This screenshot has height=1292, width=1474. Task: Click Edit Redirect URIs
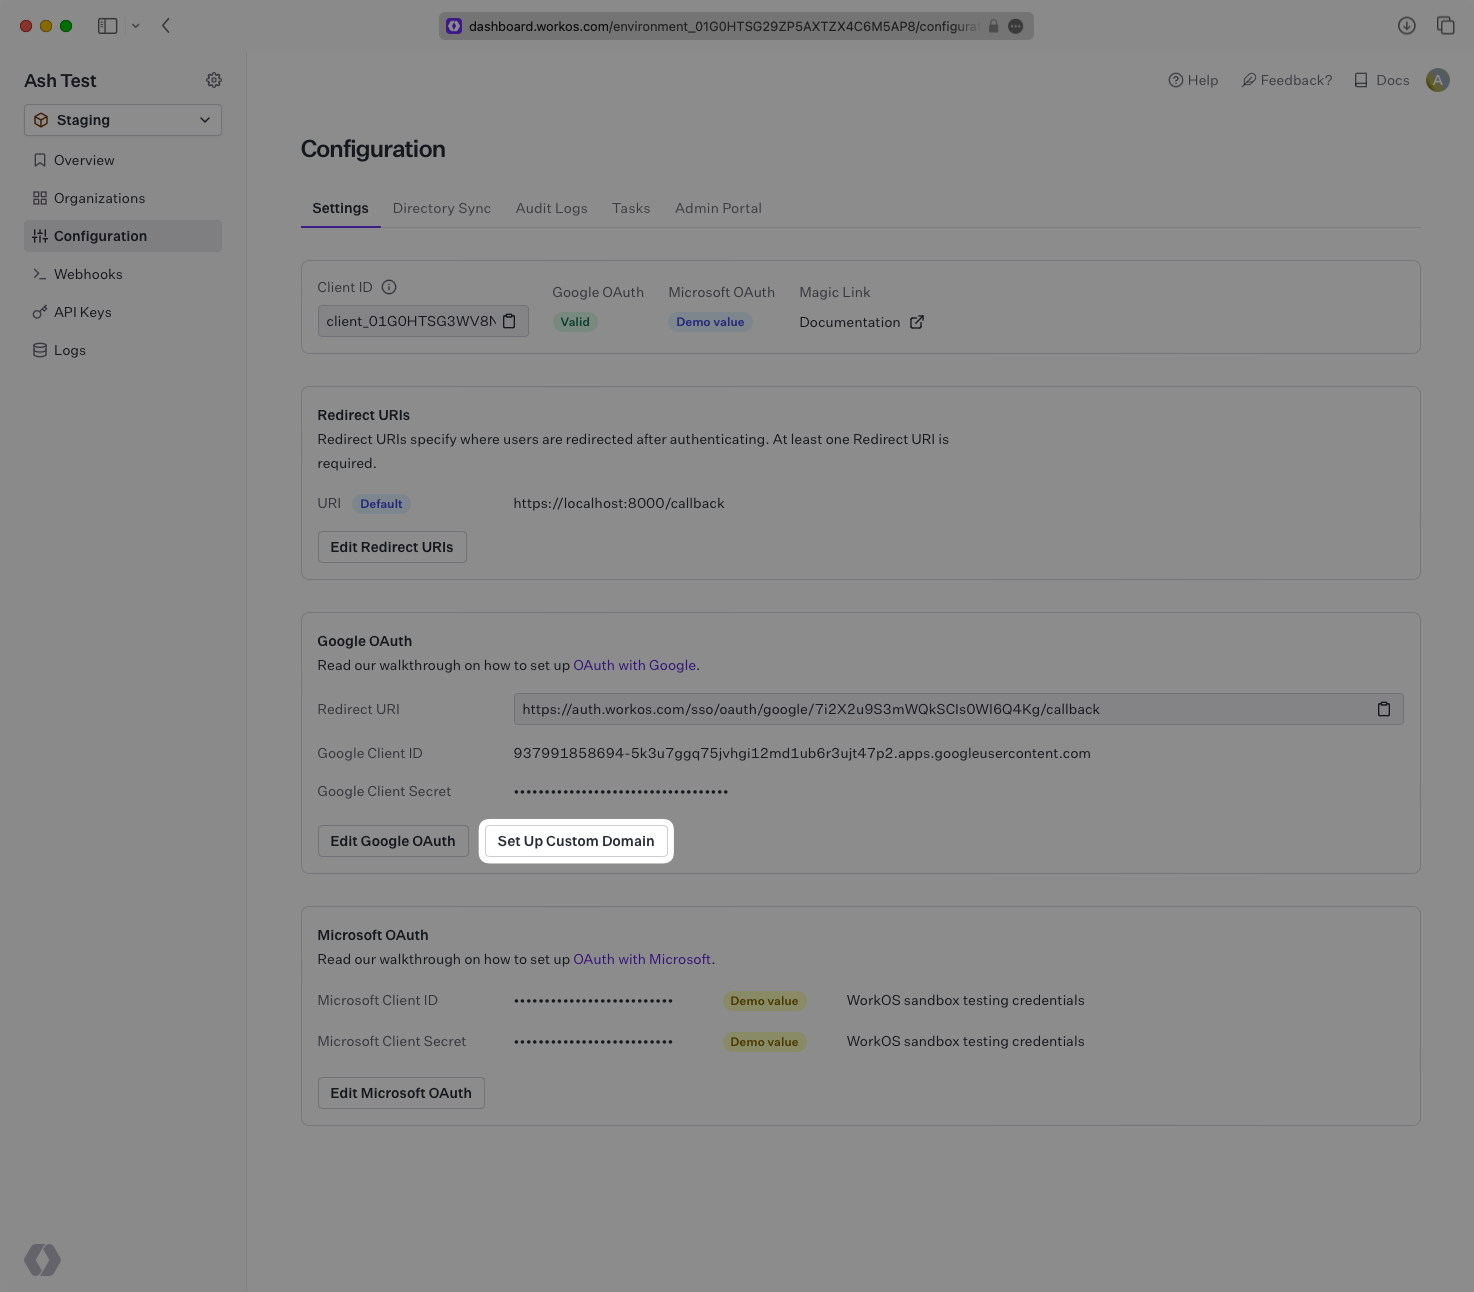[391, 547]
